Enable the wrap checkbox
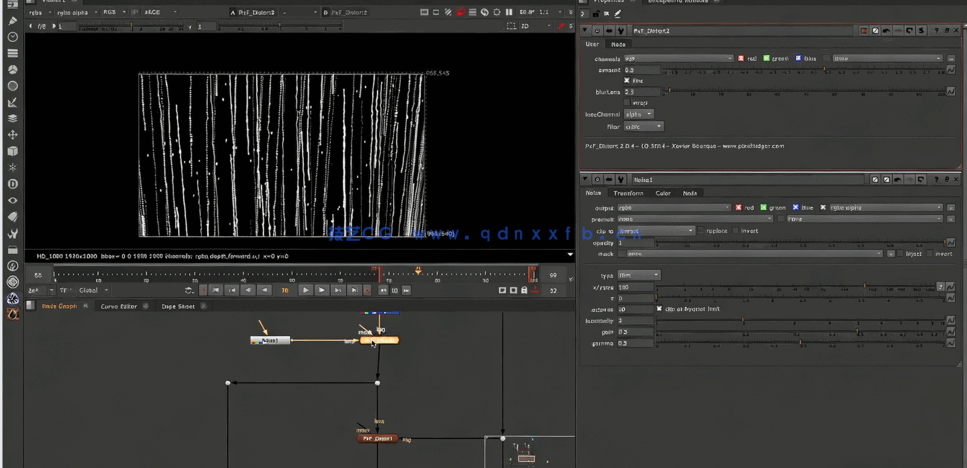This screenshot has width=967, height=468. pyautogui.click(x=627, y=102)
